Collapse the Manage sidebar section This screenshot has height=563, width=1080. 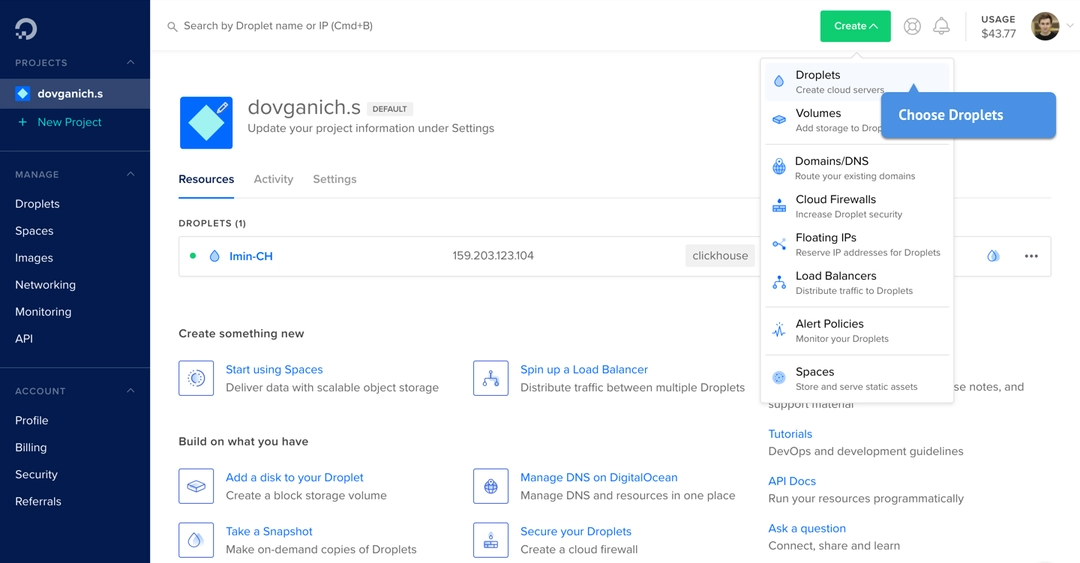click(x=130, y=174)
